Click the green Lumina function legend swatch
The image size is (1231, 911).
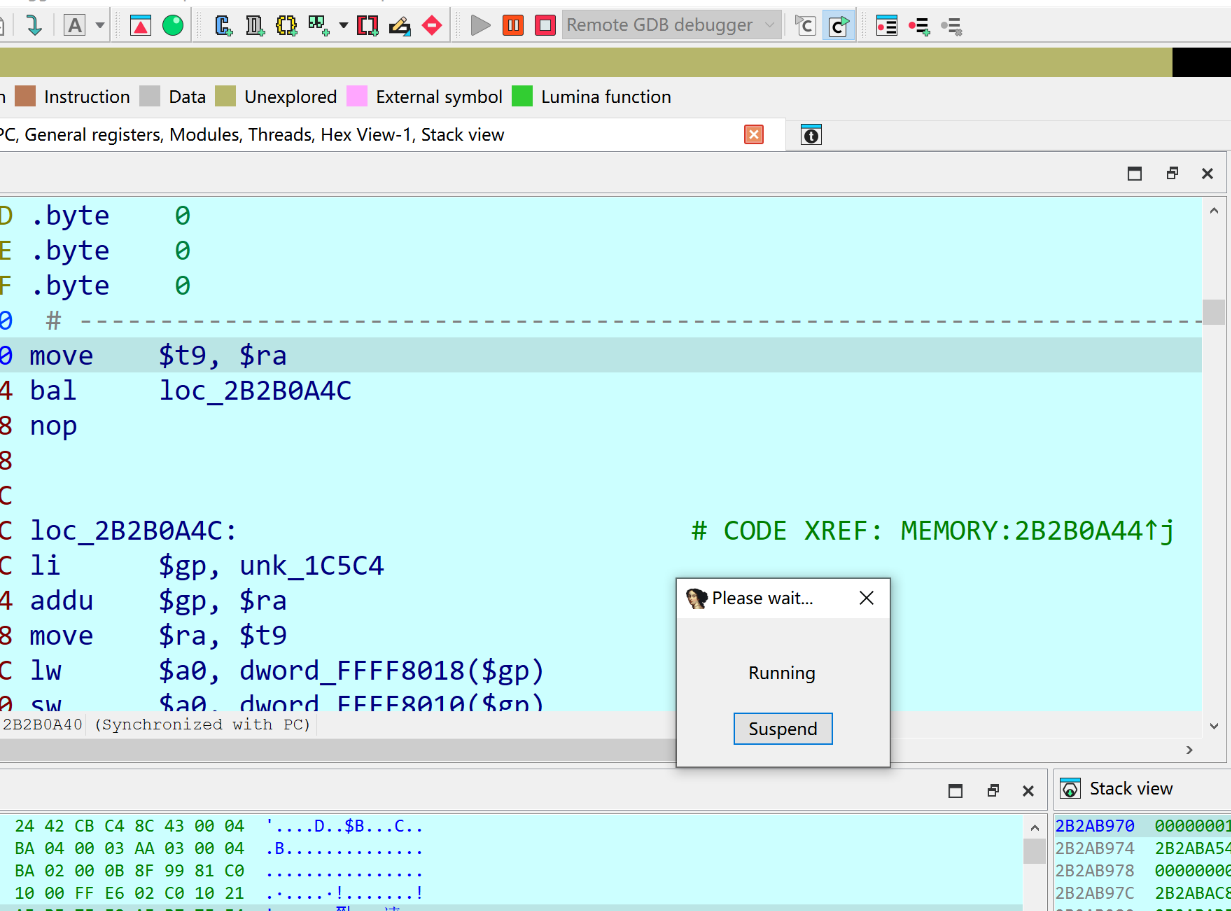pos(522,97)
